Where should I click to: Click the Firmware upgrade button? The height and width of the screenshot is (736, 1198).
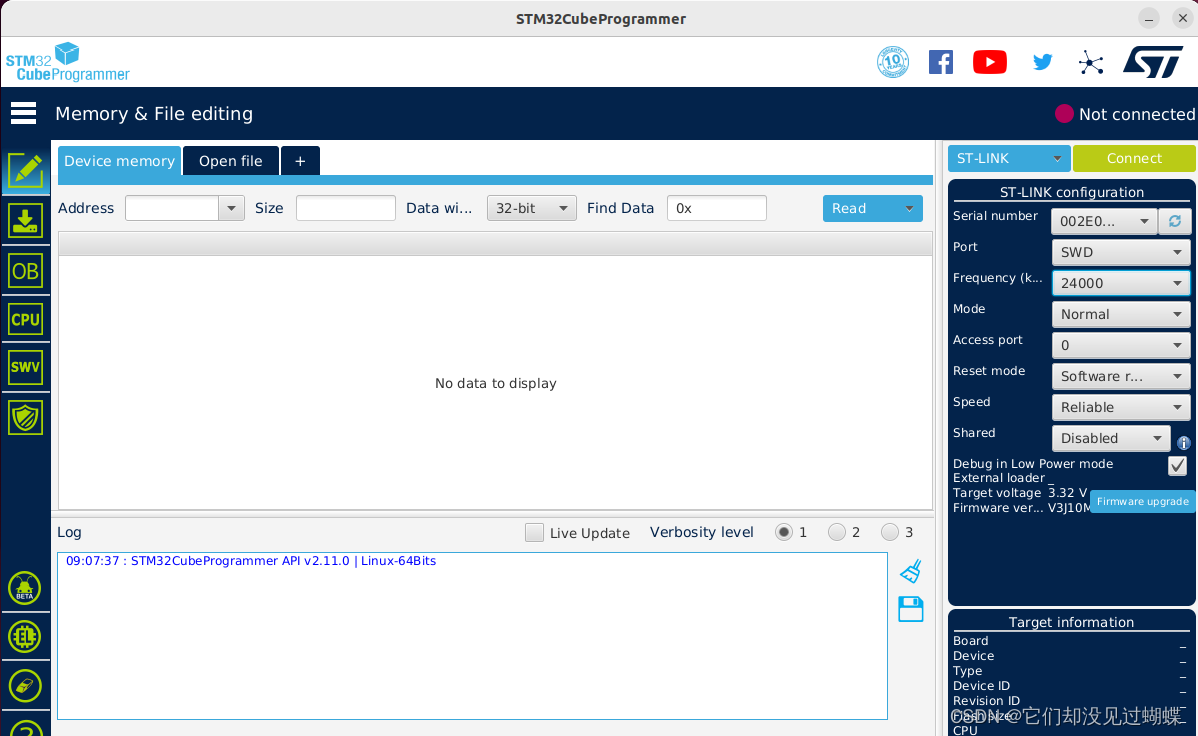tap(1142, 501)
